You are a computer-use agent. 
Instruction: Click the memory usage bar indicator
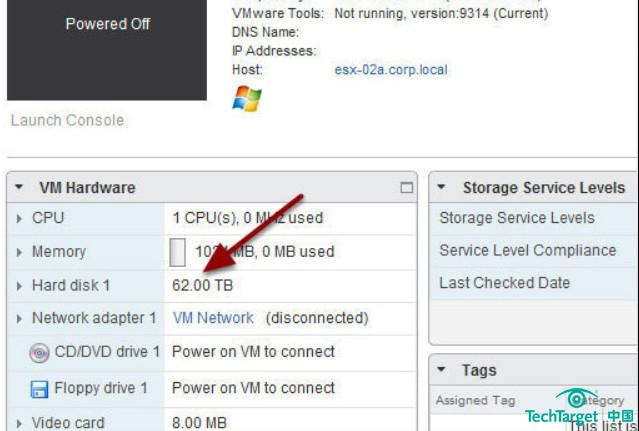tap(177, 253)
